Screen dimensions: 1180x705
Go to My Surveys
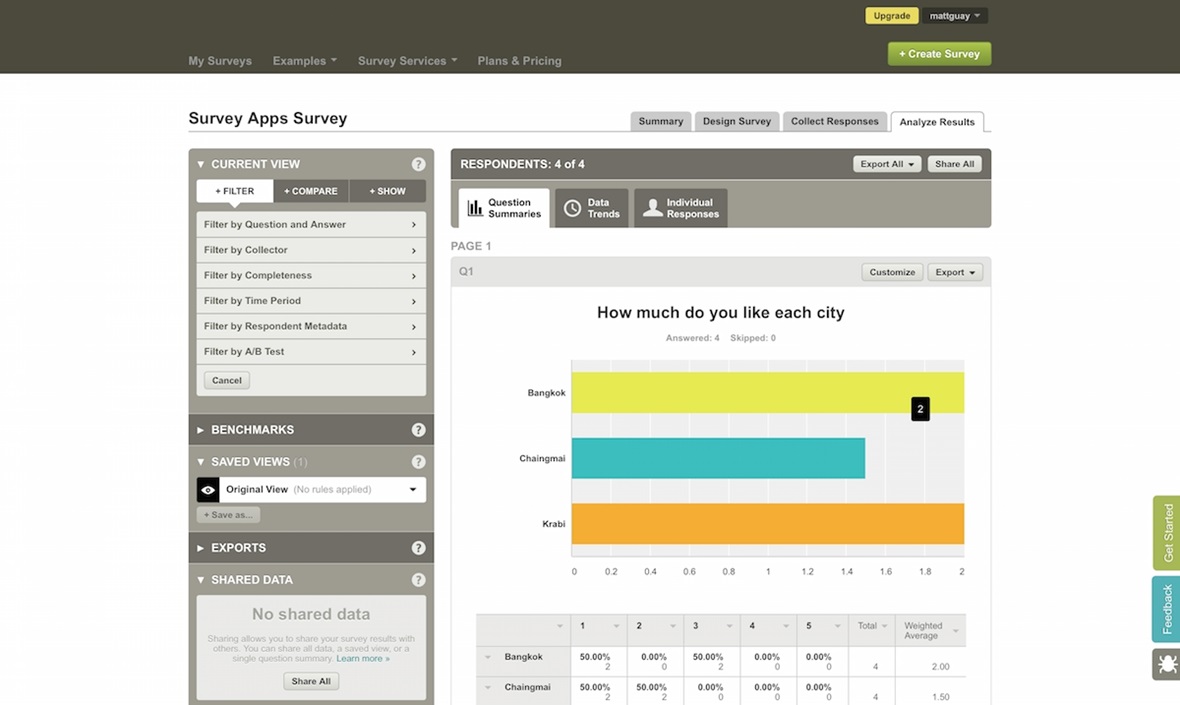click(220, 61)
